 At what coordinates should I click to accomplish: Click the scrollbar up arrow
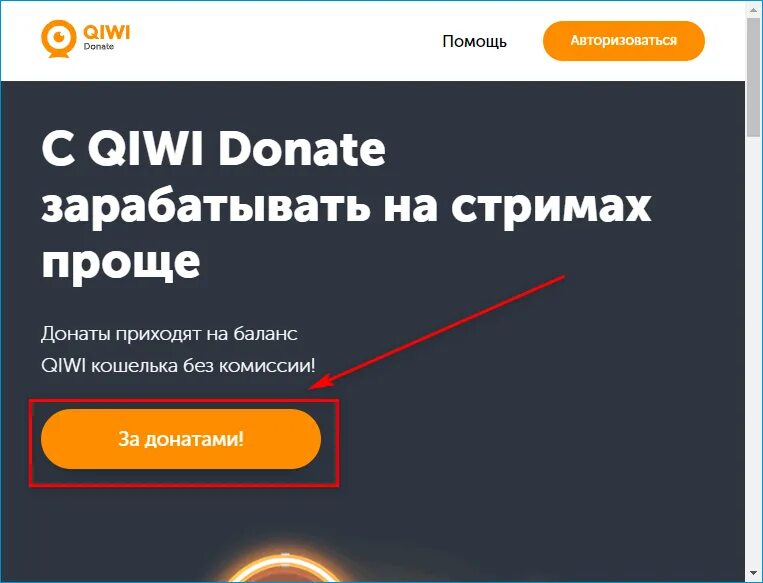pyautogui.click(x=754, y=9)
